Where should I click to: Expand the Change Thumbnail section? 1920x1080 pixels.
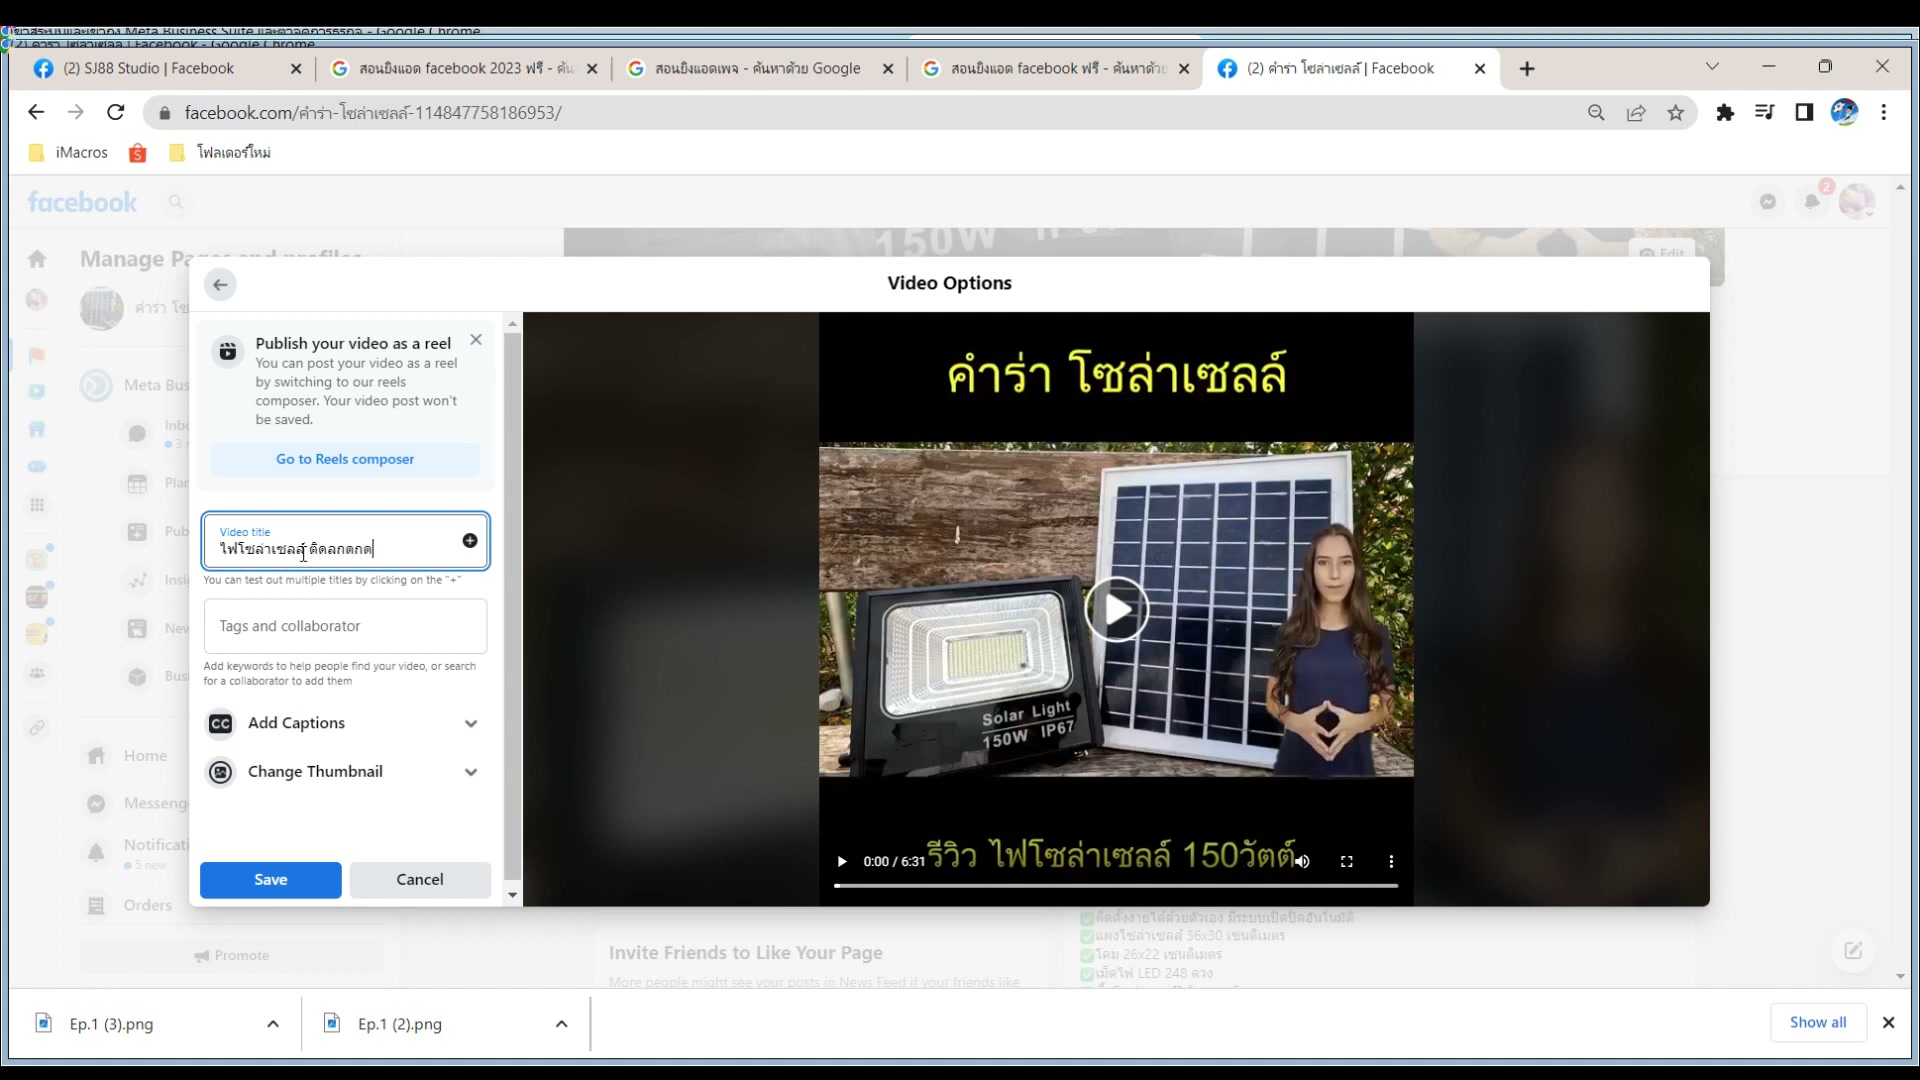click(x=470, y=771)
